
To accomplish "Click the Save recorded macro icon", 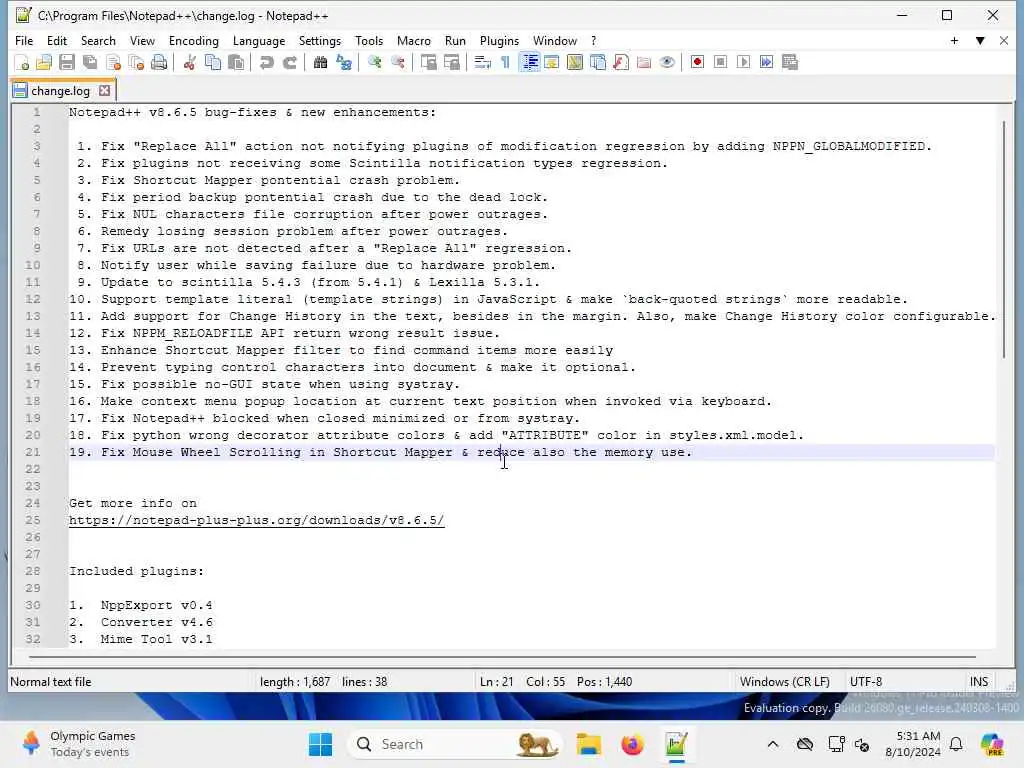I will pos(790,63).
